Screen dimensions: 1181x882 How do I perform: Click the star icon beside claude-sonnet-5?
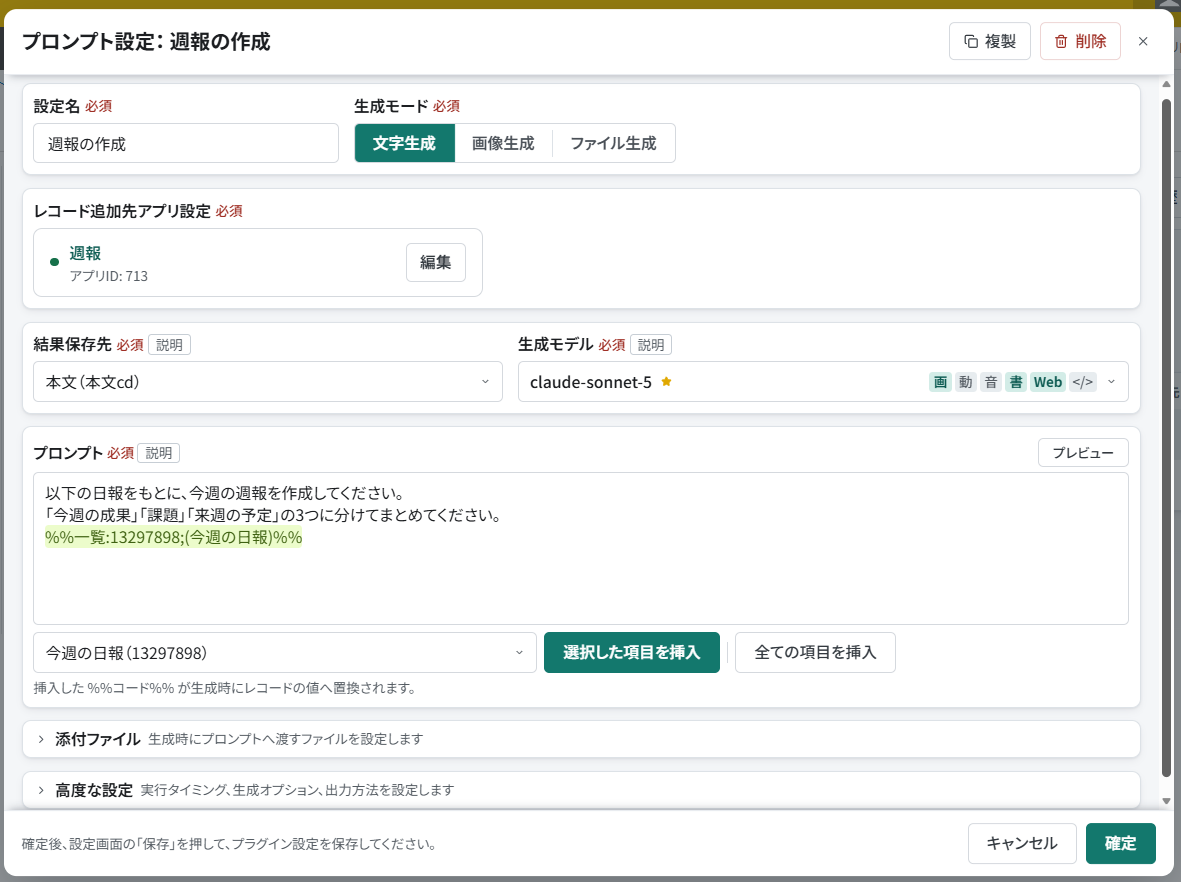[666, 382]
